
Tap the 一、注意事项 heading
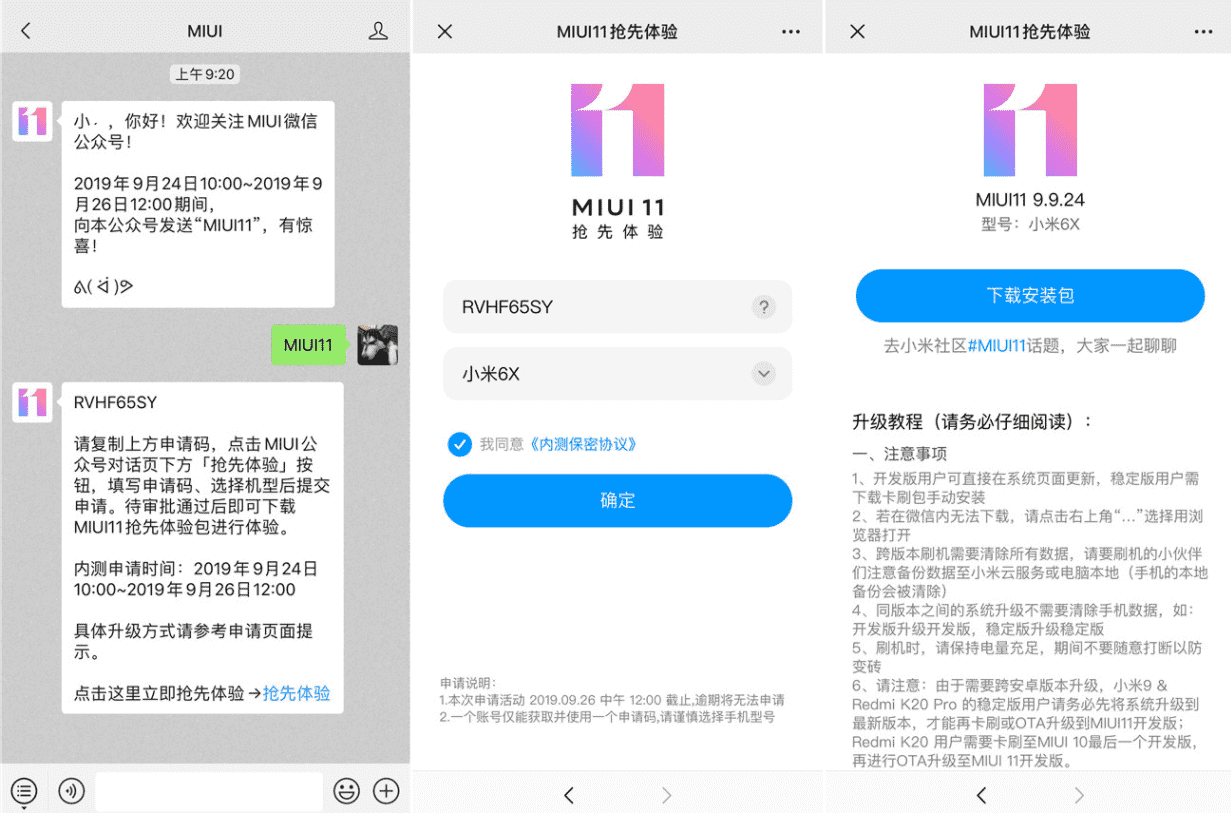coord(899,453)
